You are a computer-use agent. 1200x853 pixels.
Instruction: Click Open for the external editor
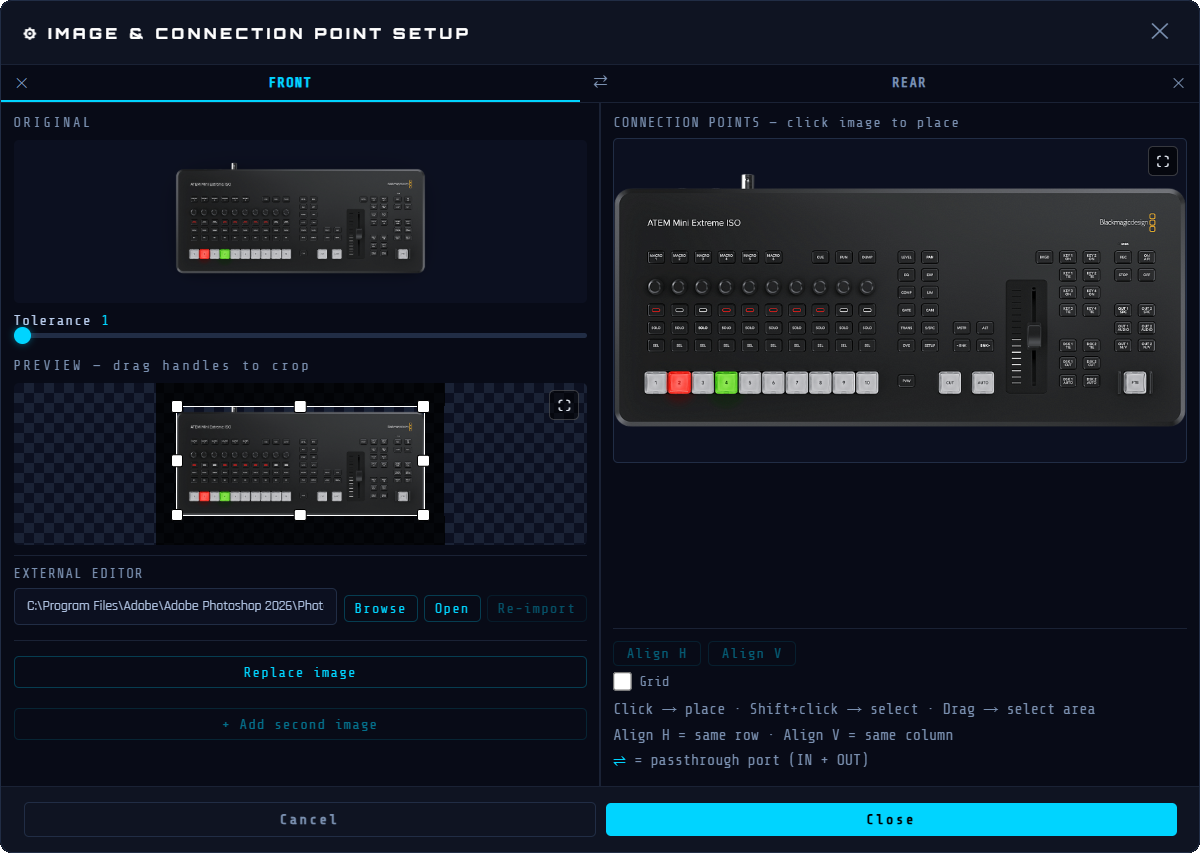click(x=452, y=608)
